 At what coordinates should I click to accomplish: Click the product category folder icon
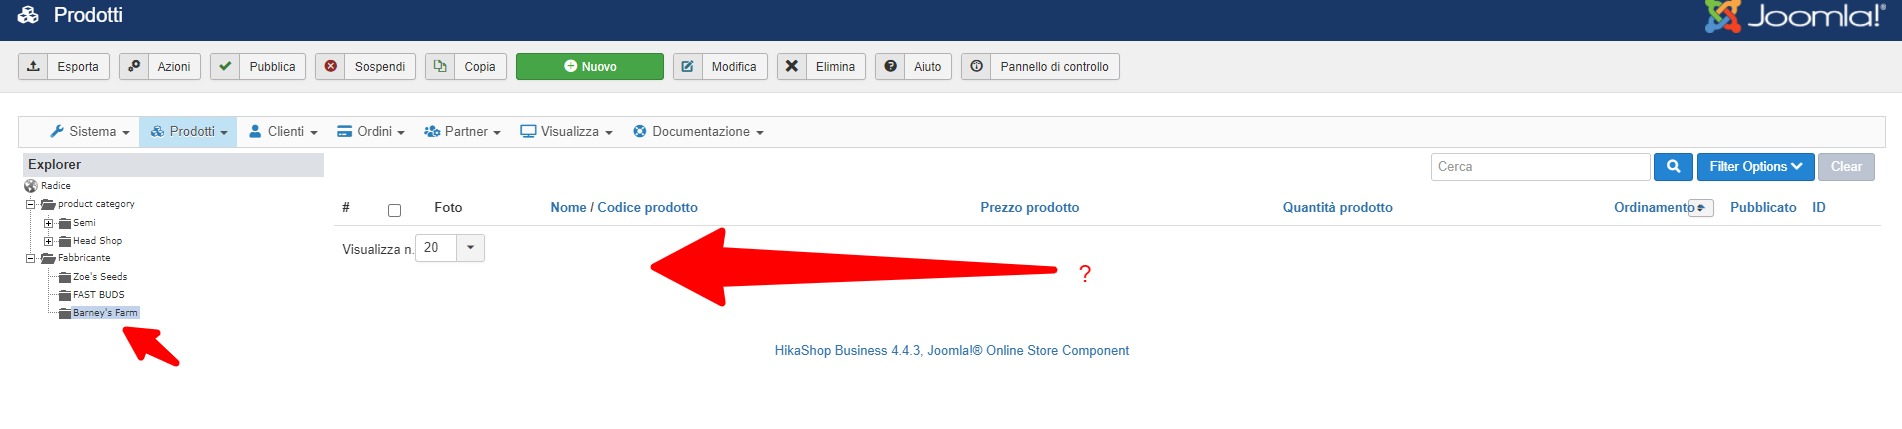[x=48, y=204]
